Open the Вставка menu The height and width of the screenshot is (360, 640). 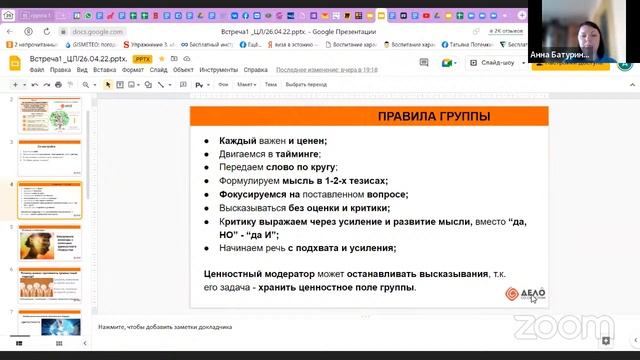[104, 70]
